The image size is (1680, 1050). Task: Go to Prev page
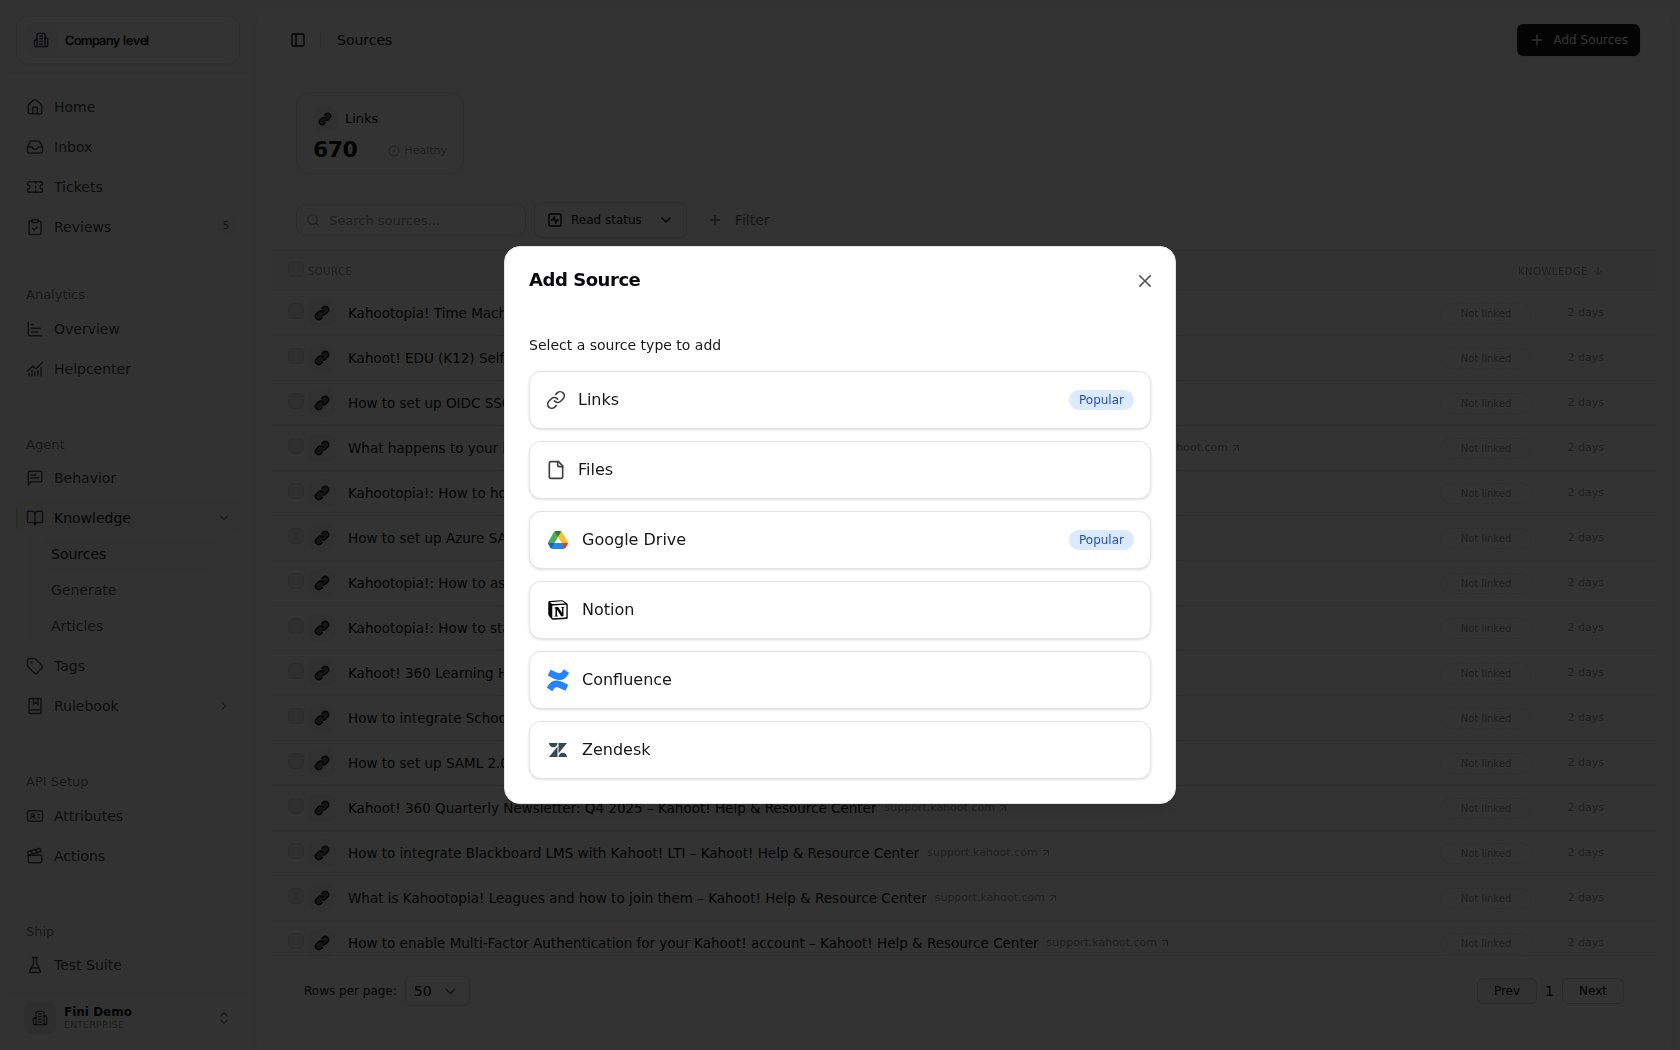pos(1506,991)
